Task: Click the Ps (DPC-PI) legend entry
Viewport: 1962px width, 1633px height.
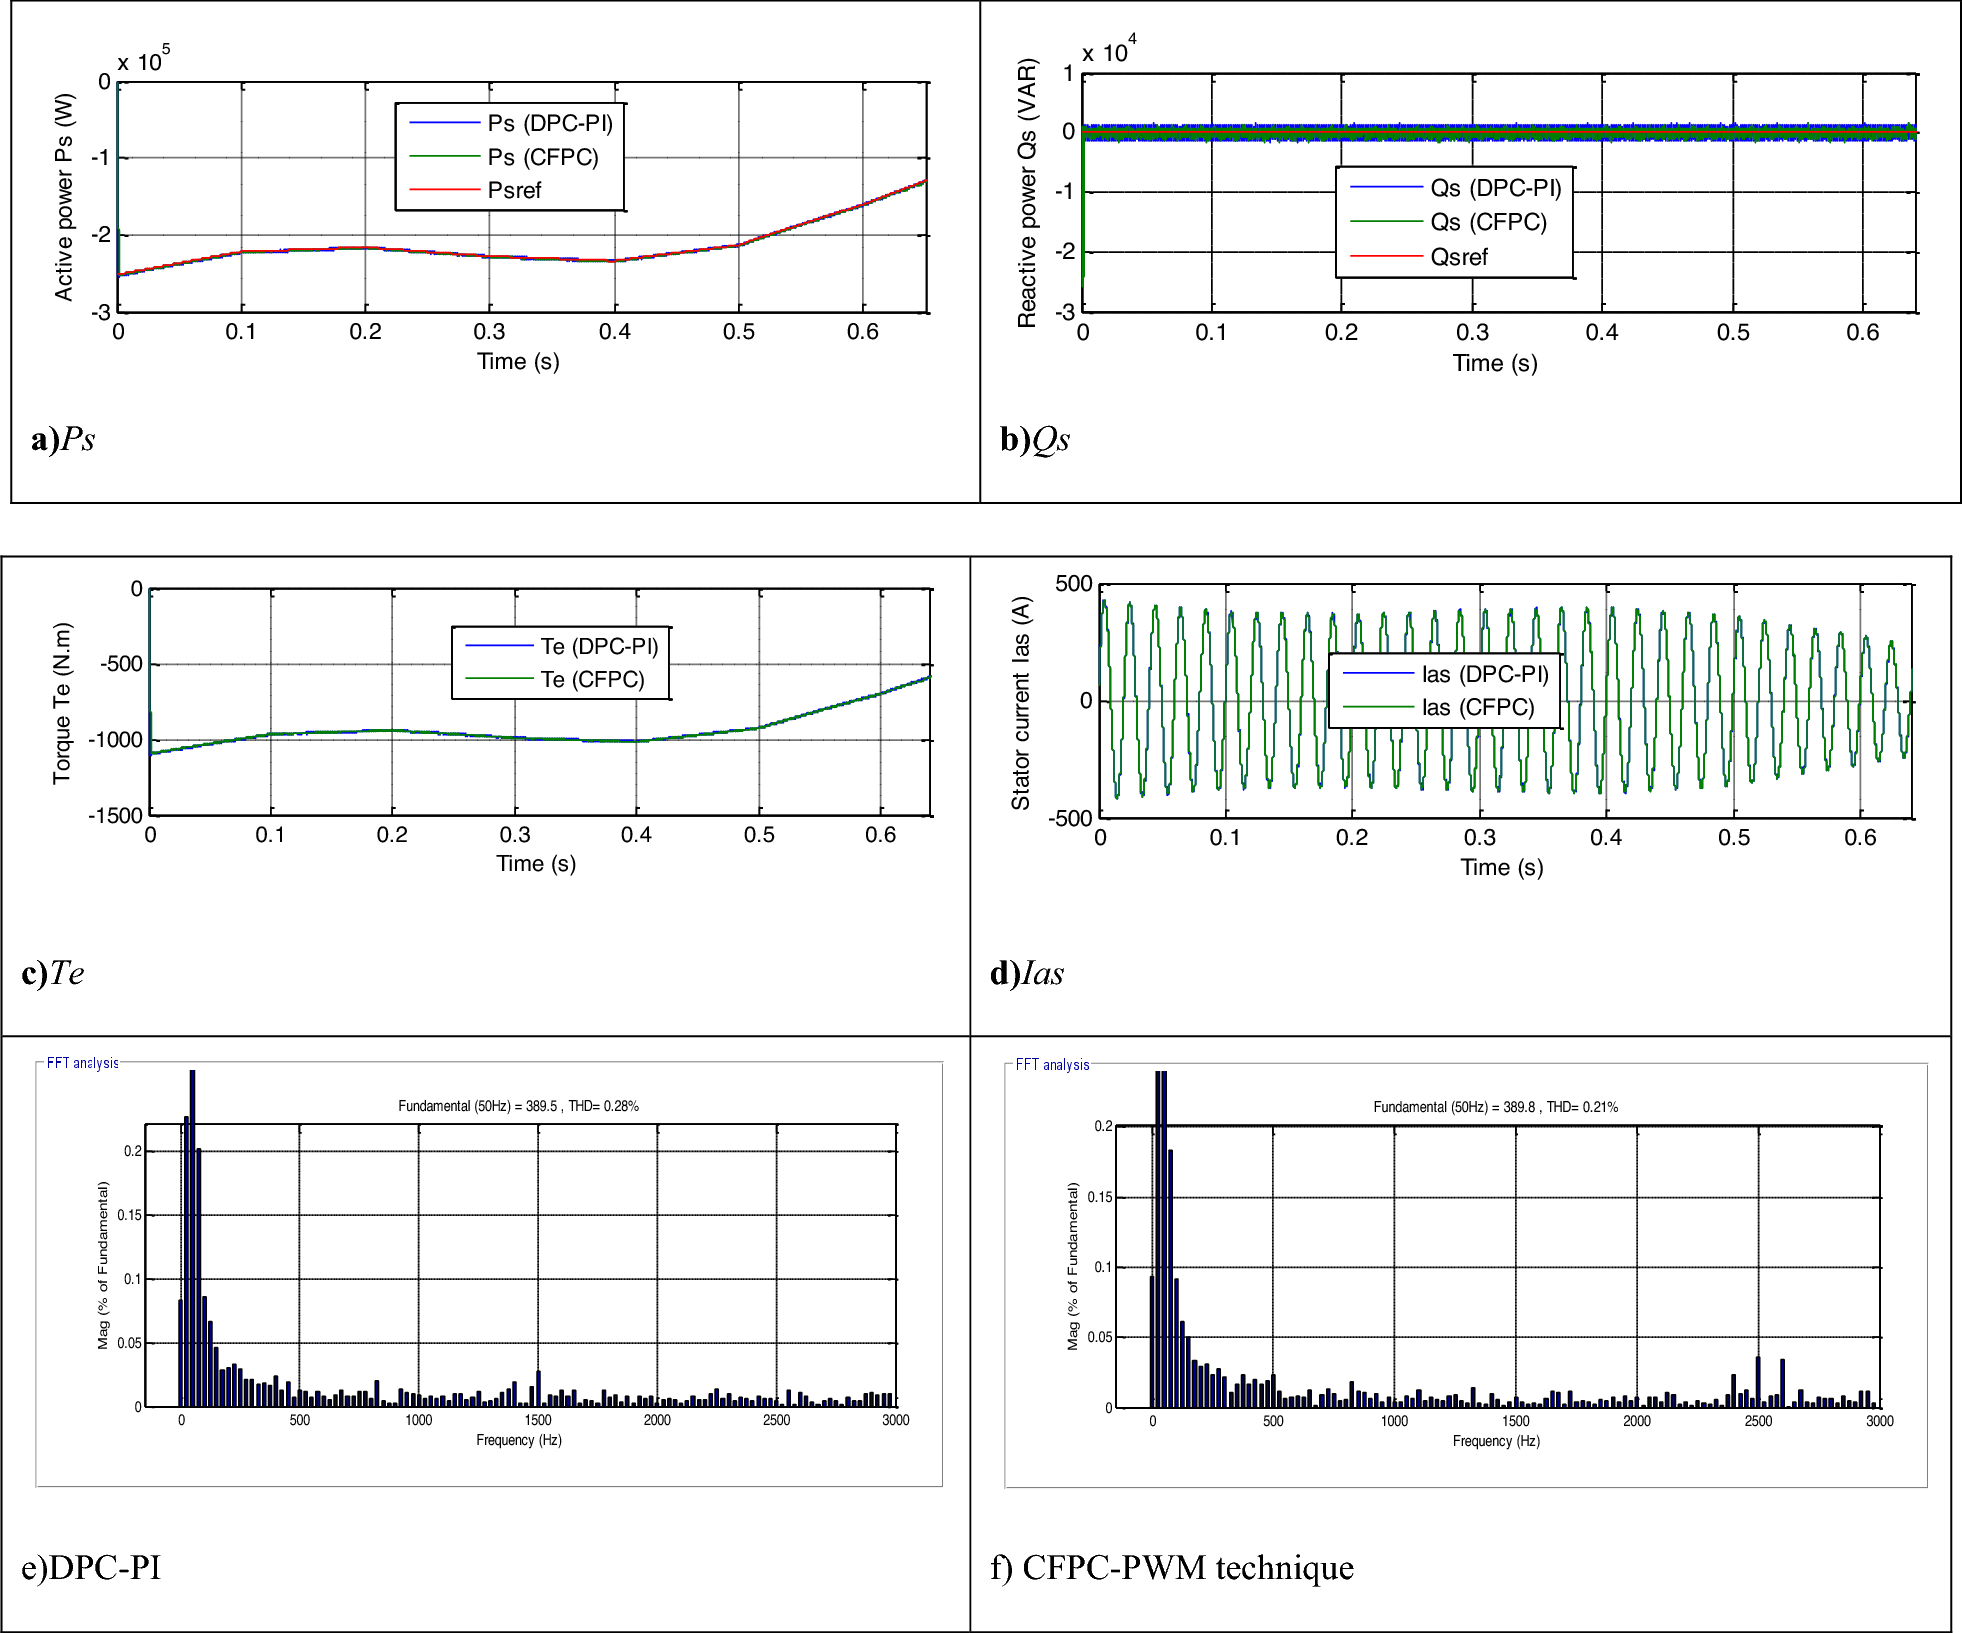Action: [549, 123]
